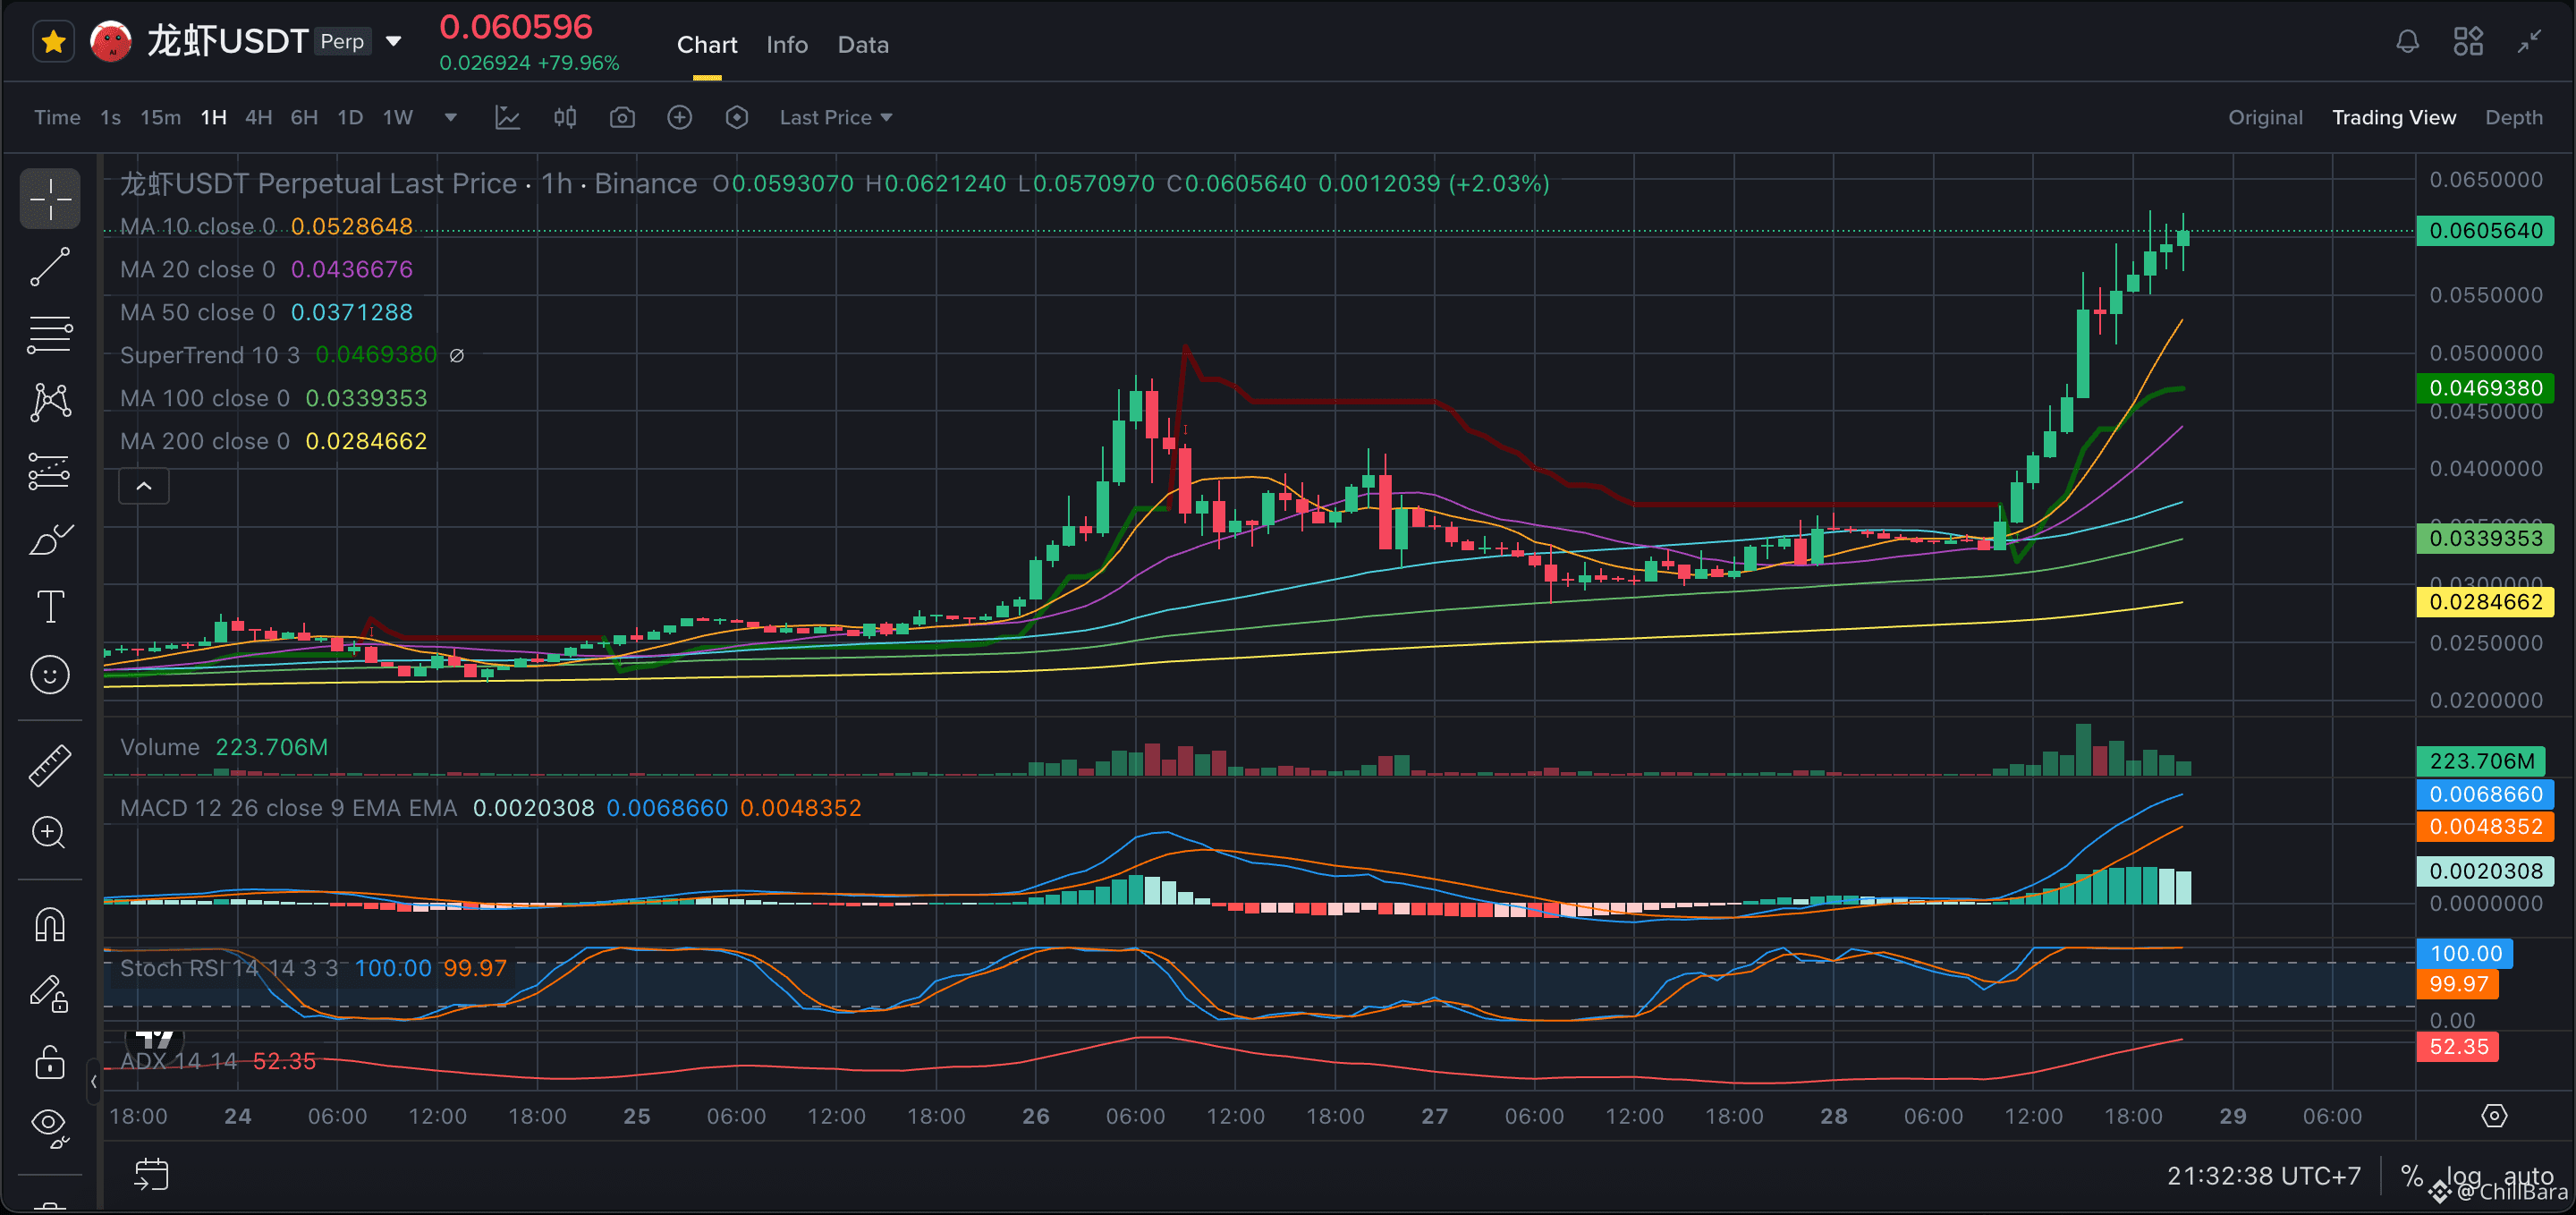Image resolution: width=2576 pixels, height=1215 pixels.
Task: Click the MA 10 close legend
Action: coord(198,227)
